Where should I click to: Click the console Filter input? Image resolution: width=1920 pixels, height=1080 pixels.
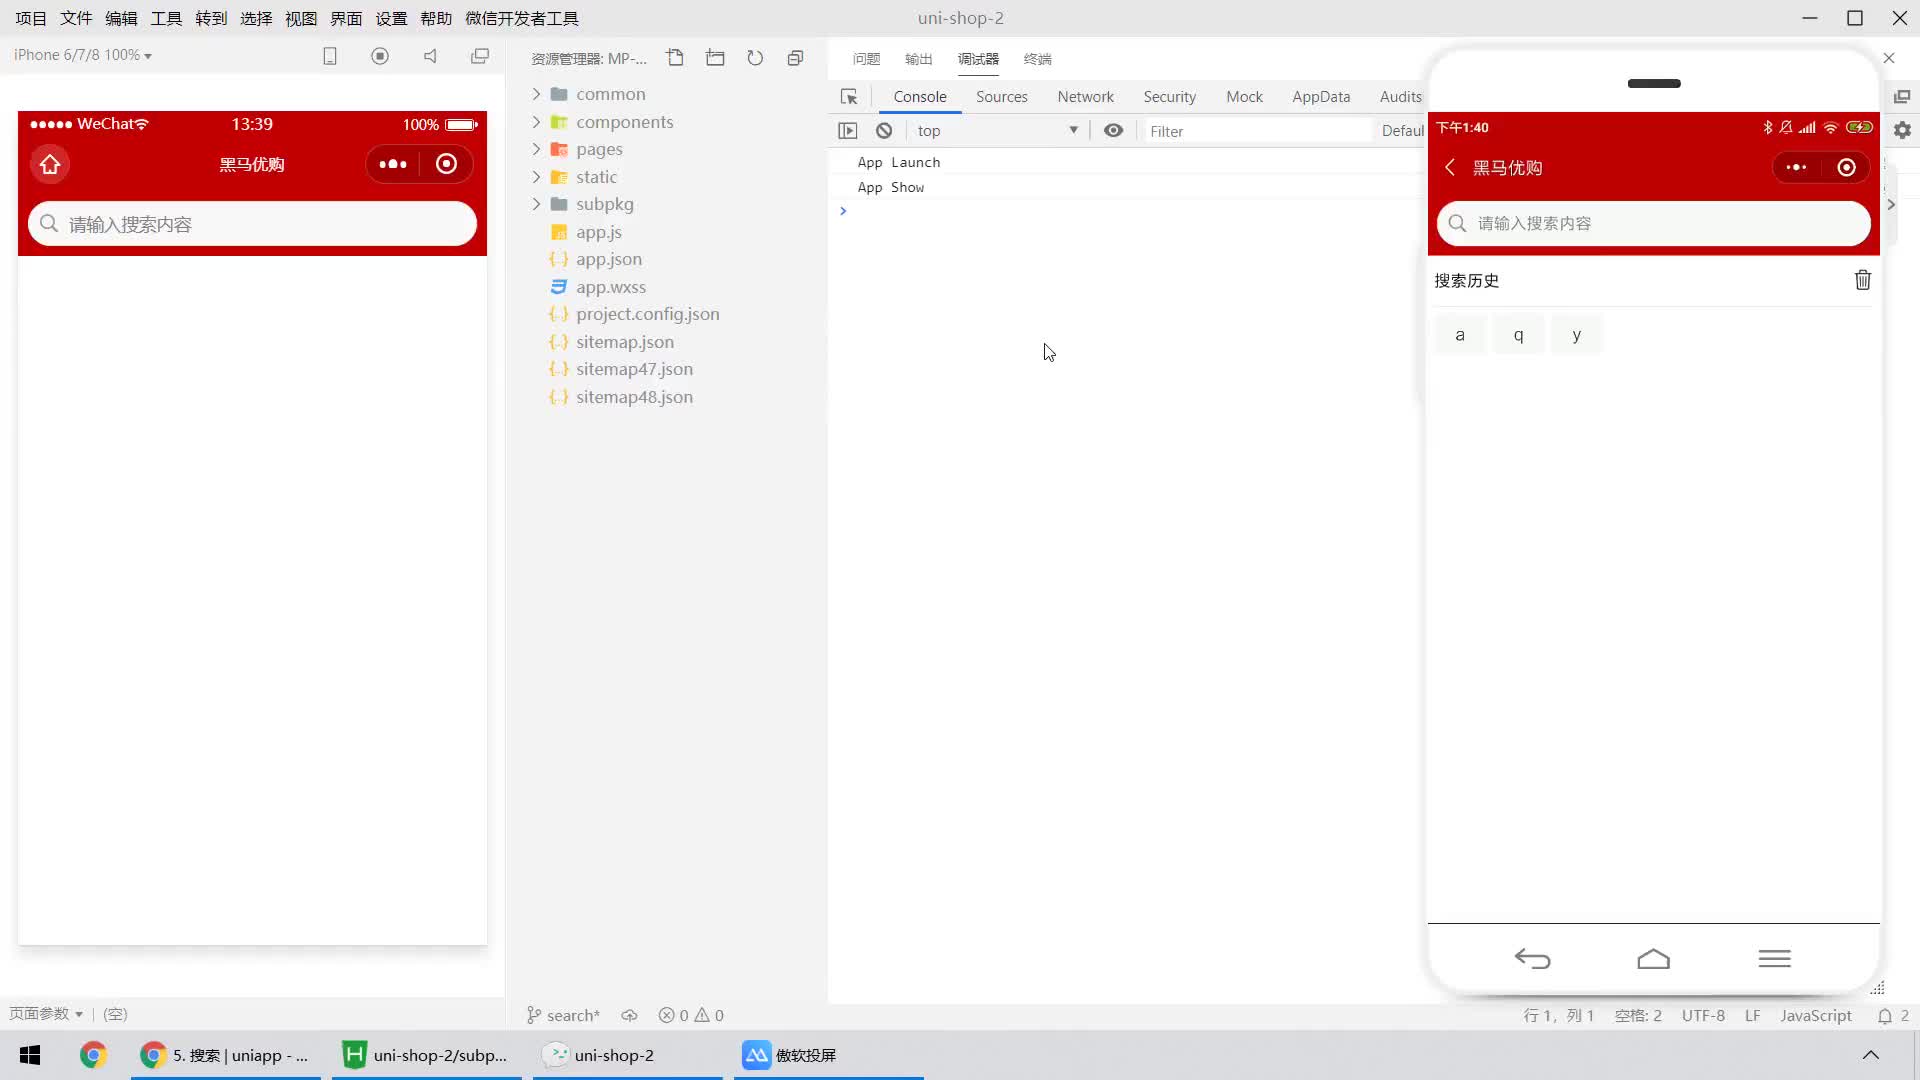(1258, 131)
